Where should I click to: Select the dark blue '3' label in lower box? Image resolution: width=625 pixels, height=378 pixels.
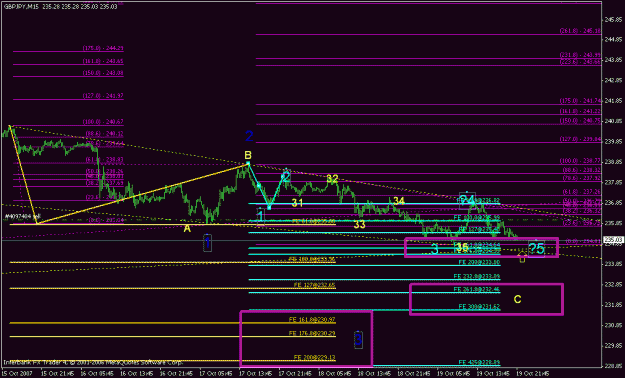point(358,340)
